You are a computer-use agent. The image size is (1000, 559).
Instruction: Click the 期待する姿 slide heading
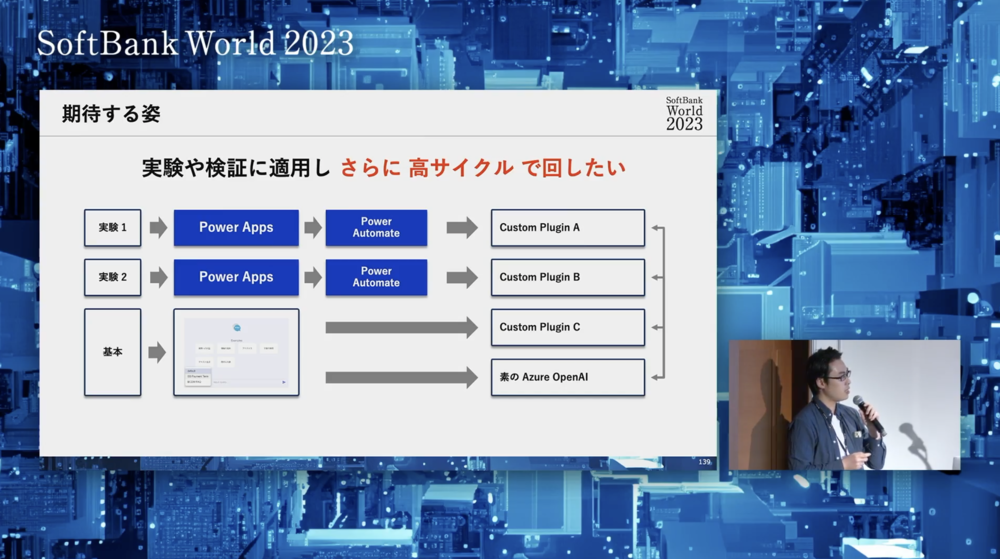point(111,114)
